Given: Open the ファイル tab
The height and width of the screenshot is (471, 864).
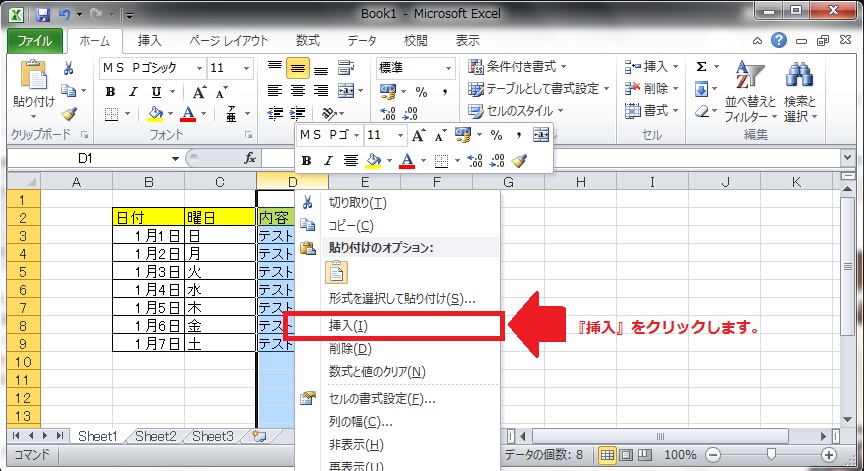Looking at the screenshot, I should [34, 40].
